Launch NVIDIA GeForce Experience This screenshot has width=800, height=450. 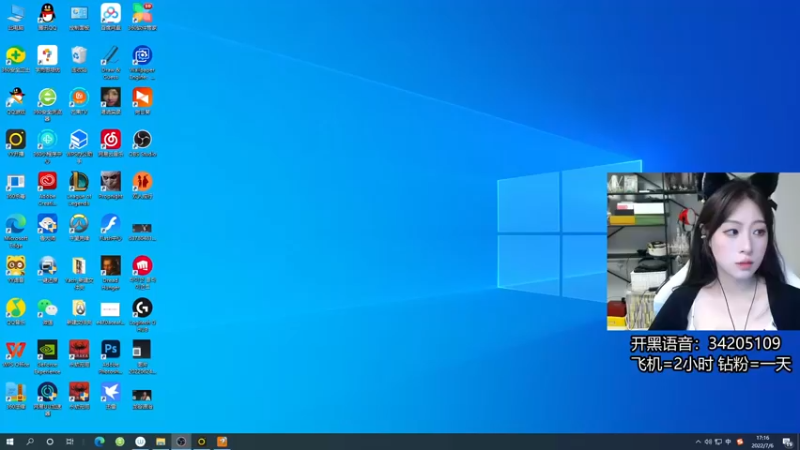coord(47,357)
